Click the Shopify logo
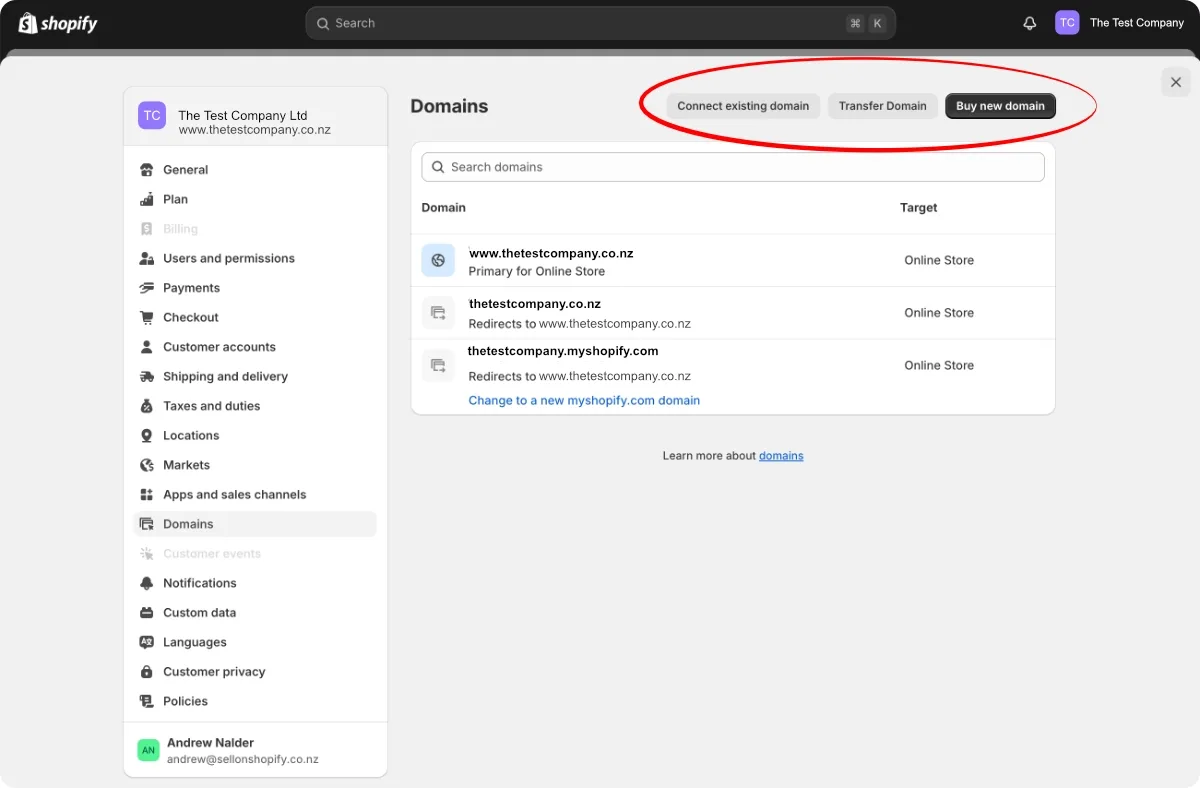 [58, 23]
